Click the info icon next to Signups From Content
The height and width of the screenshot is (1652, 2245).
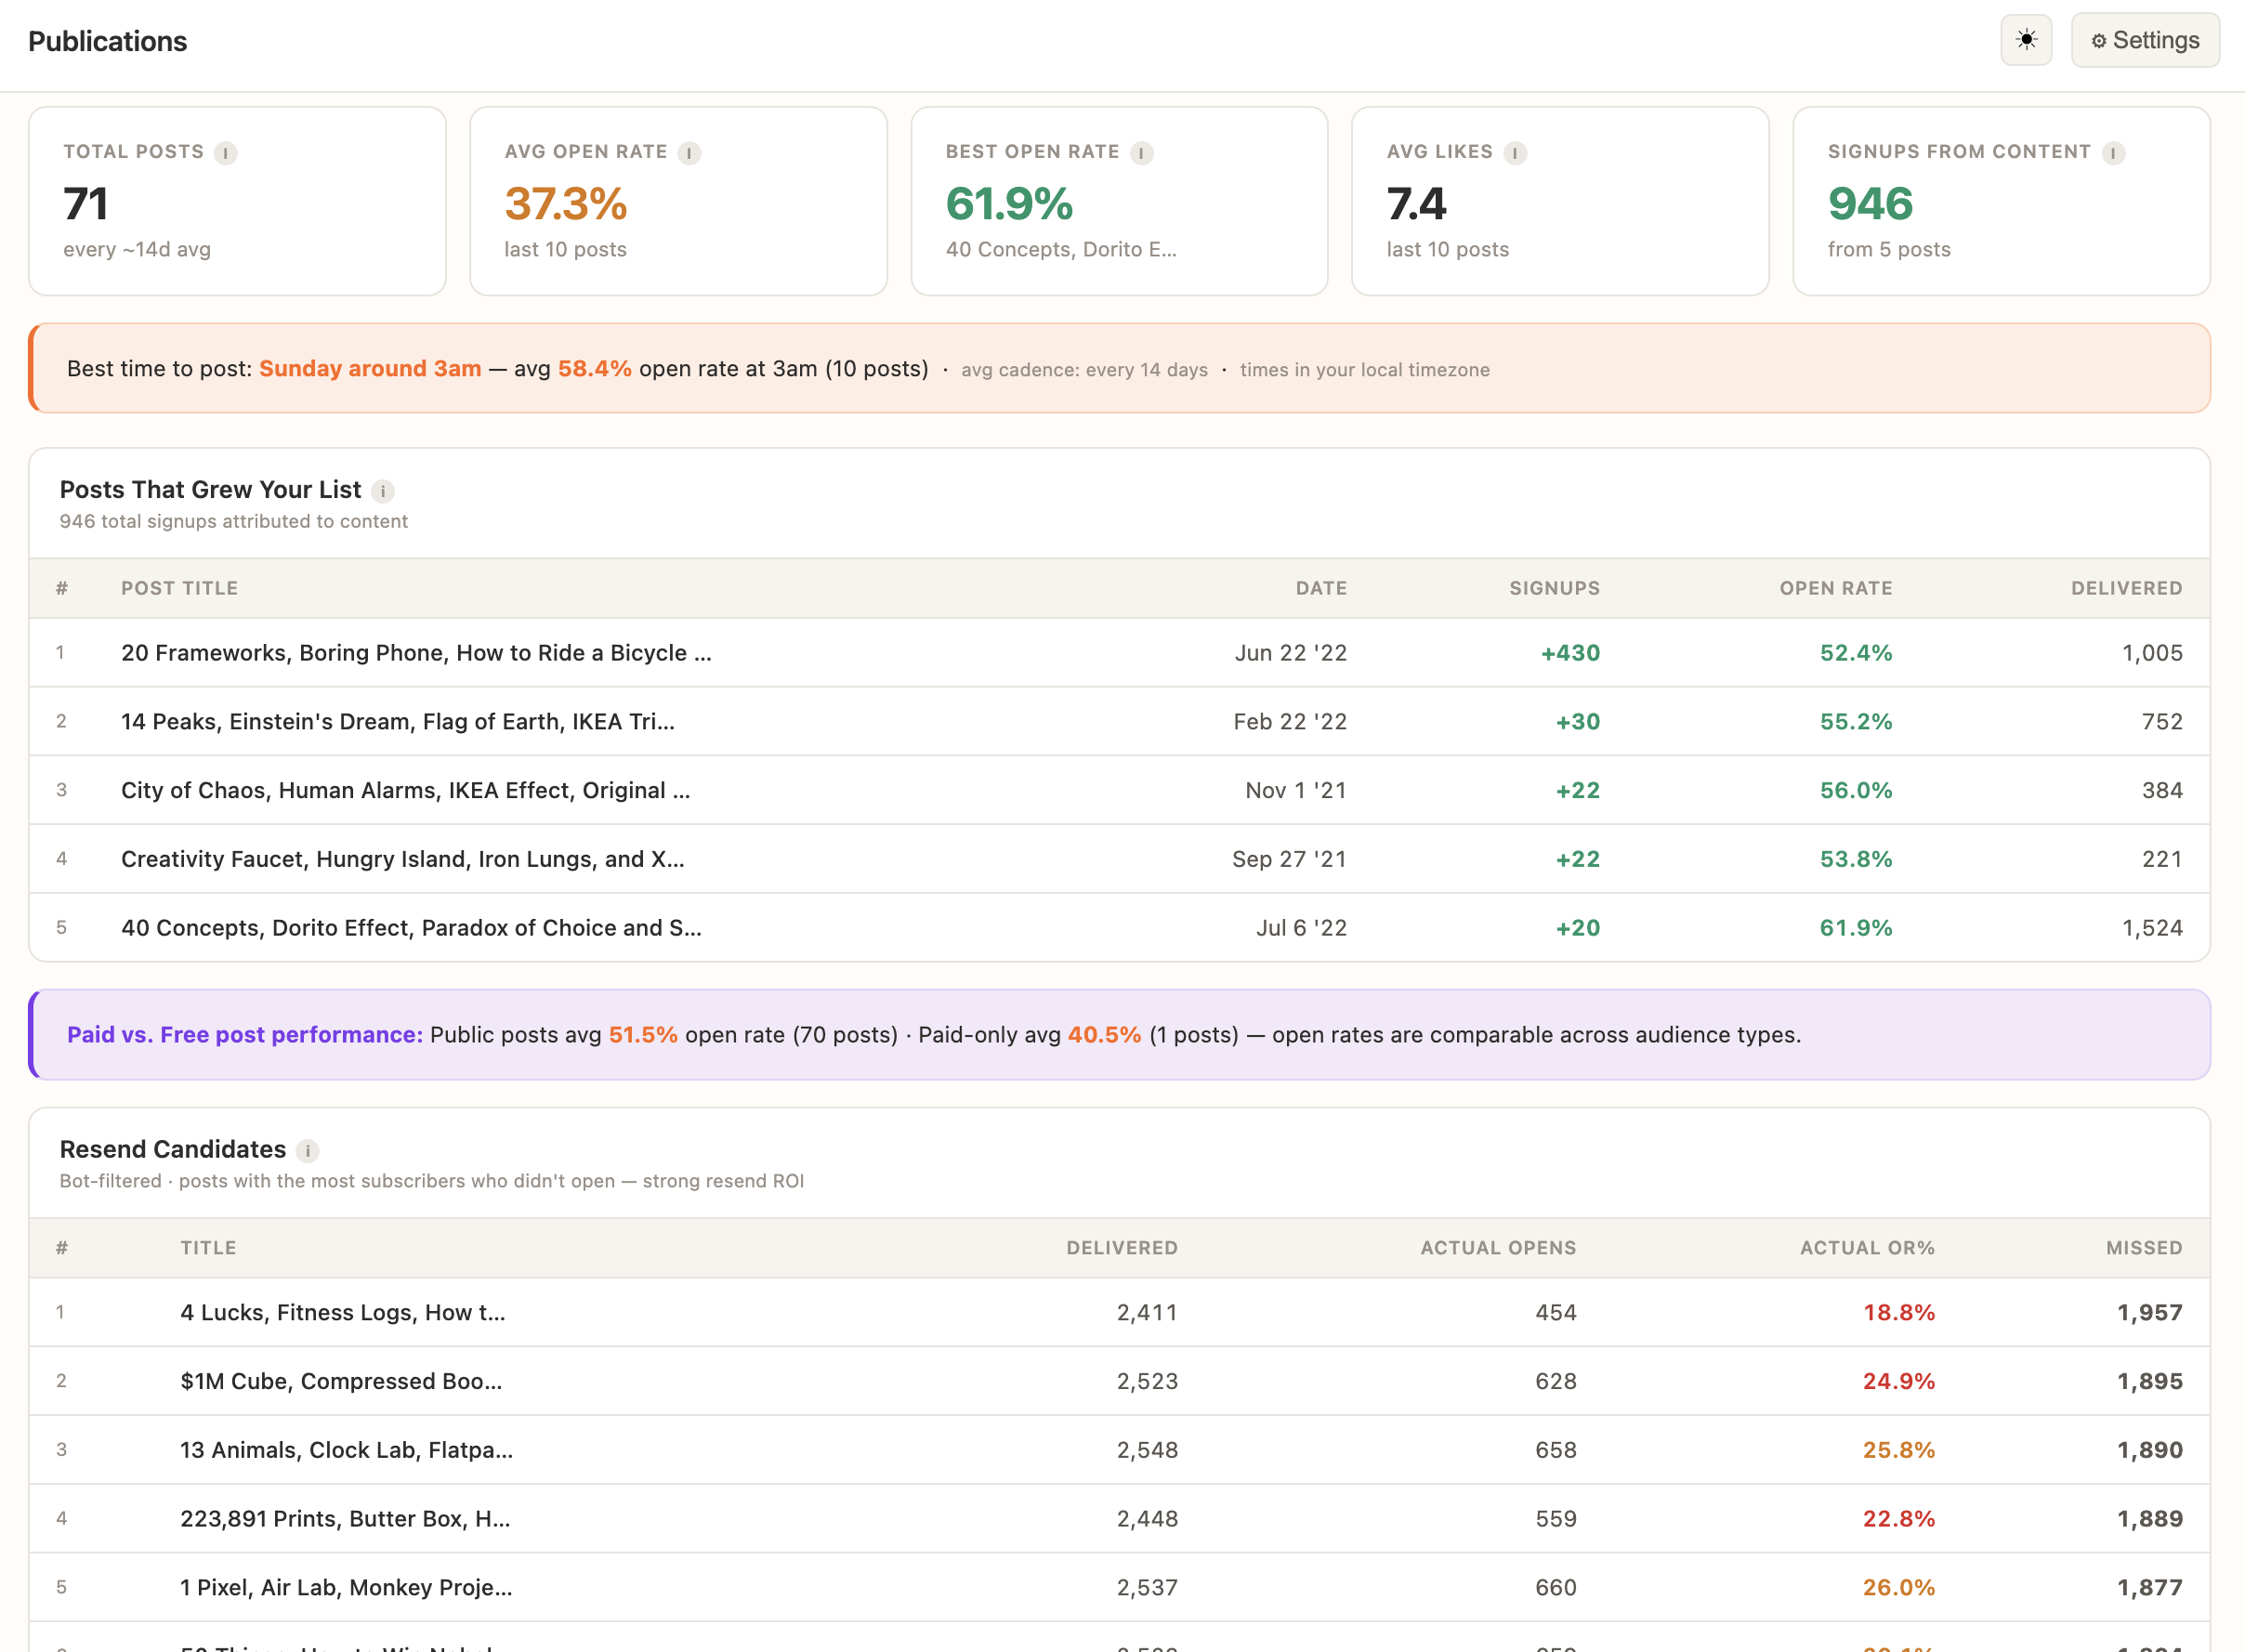click(x=2113, y=154)
